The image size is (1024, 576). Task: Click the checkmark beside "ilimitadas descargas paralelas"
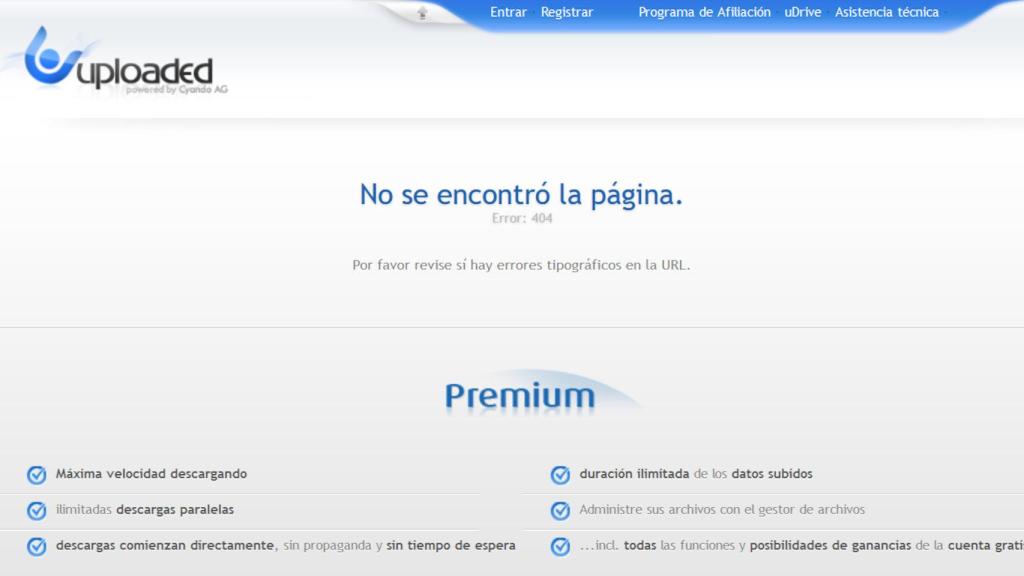[x=34, y=509]
